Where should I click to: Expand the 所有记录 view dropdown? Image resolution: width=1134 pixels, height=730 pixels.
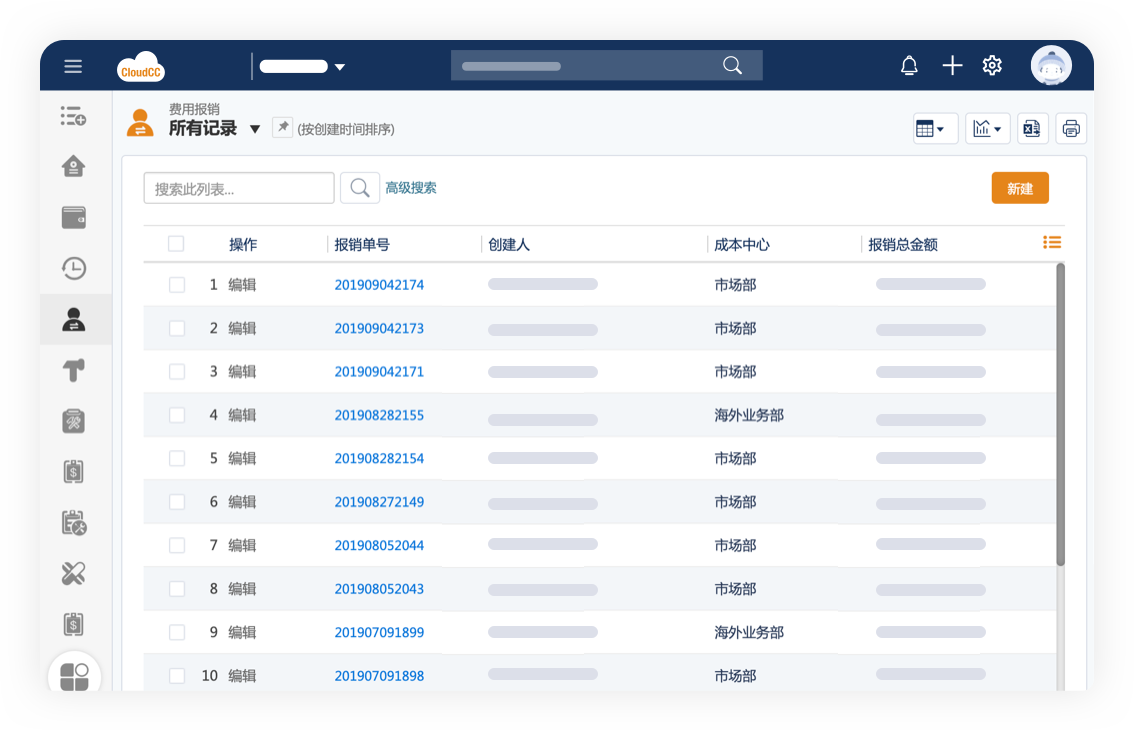click(x=255, y=129)
